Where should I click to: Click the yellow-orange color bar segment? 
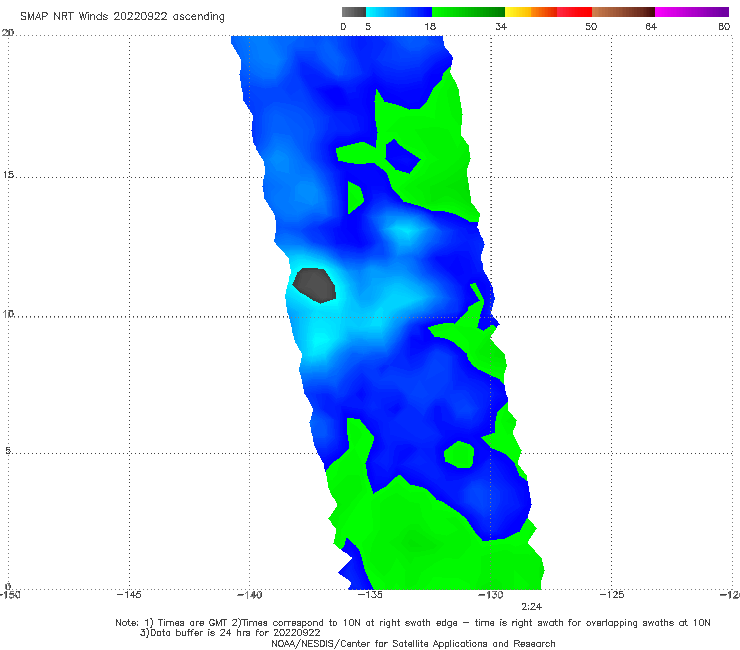coord(531,12)
